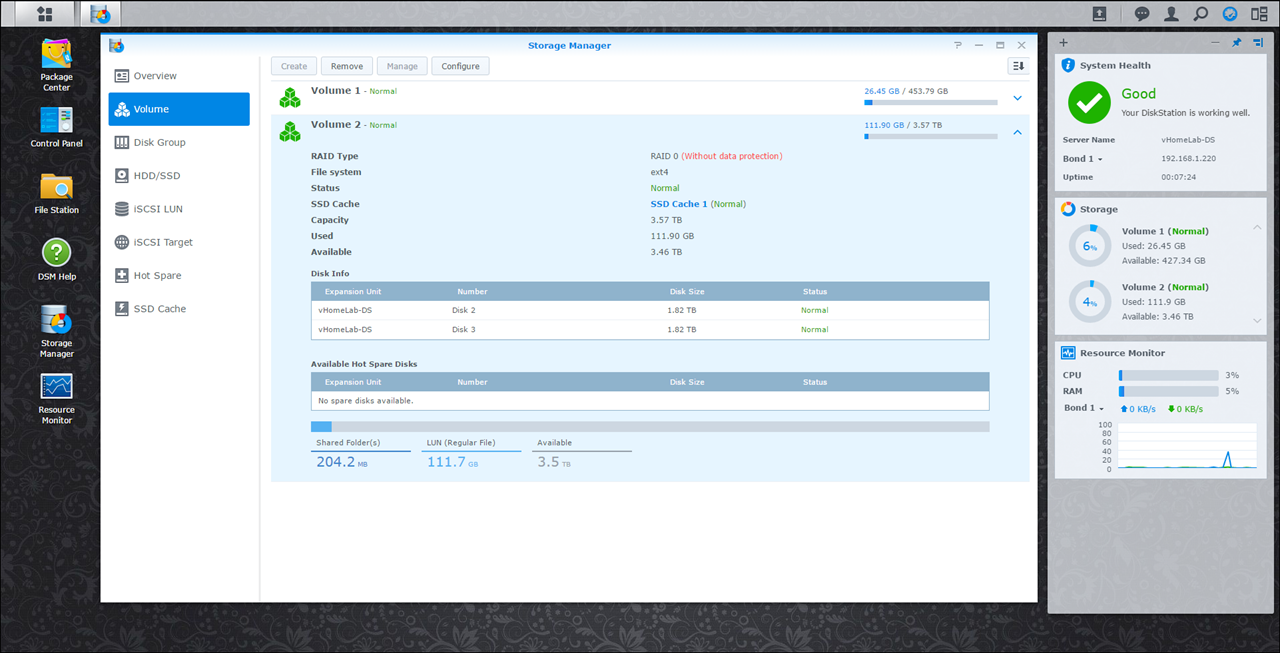Click the Volume 2 usage progress bar
The width and height of the screenshot is (1280, 653).
point(930,137)
